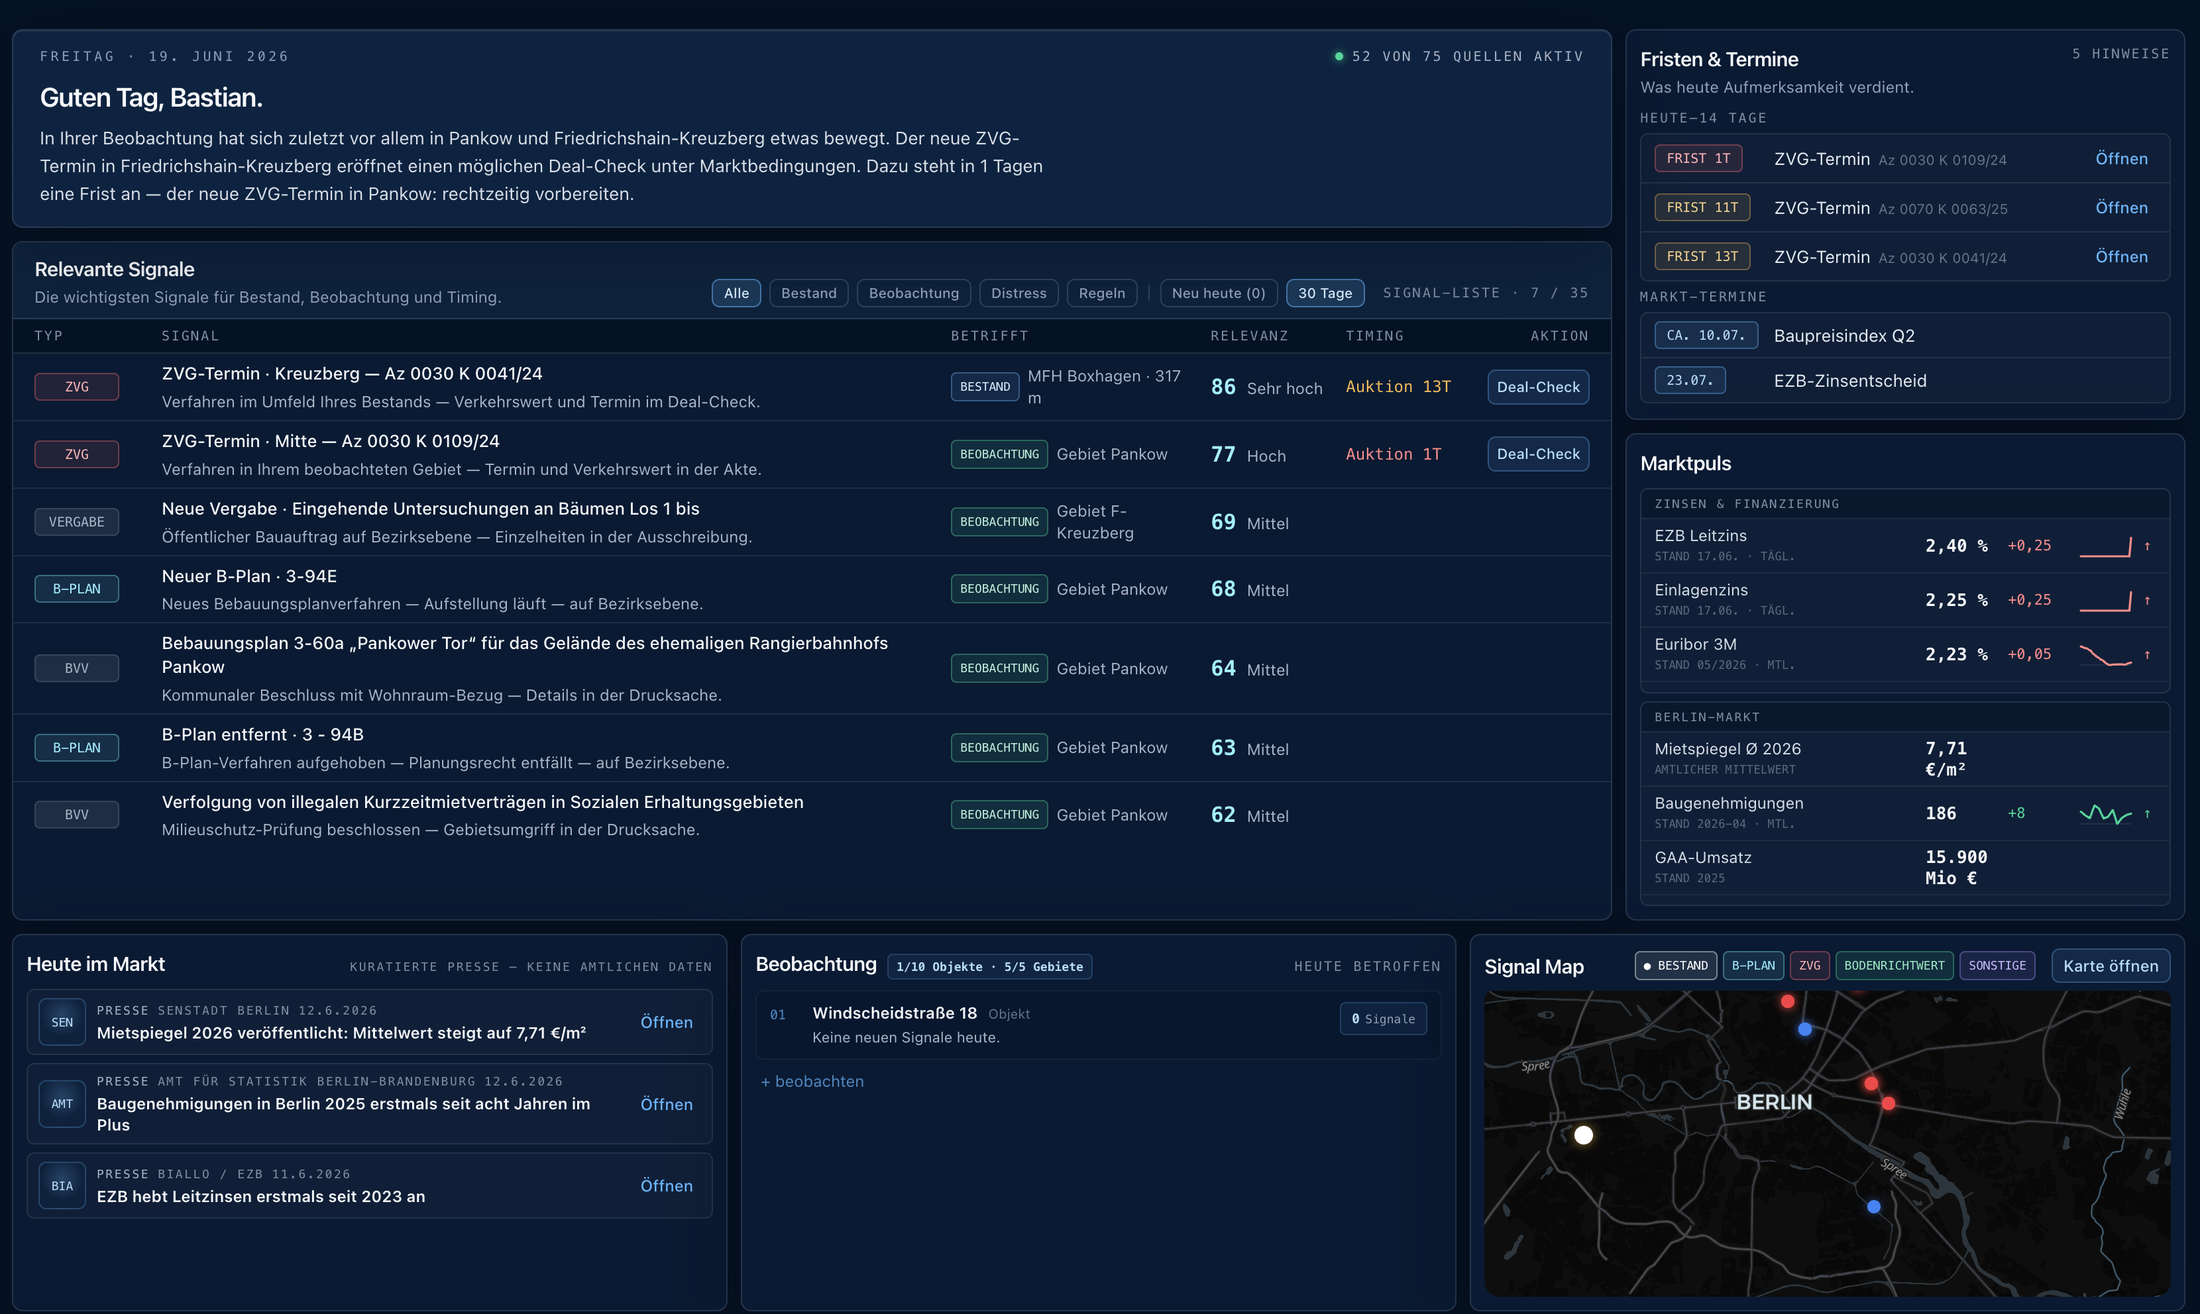The width and height of the screenshot is (2200, 1314).
Task: Click the ZVG type badge for Mitte
Action: tap(77, 454)
